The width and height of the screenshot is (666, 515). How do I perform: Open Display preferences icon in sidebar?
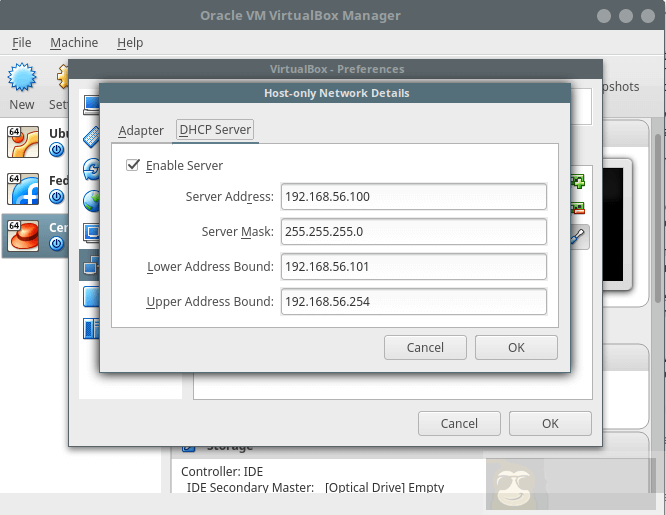[91, 233]
